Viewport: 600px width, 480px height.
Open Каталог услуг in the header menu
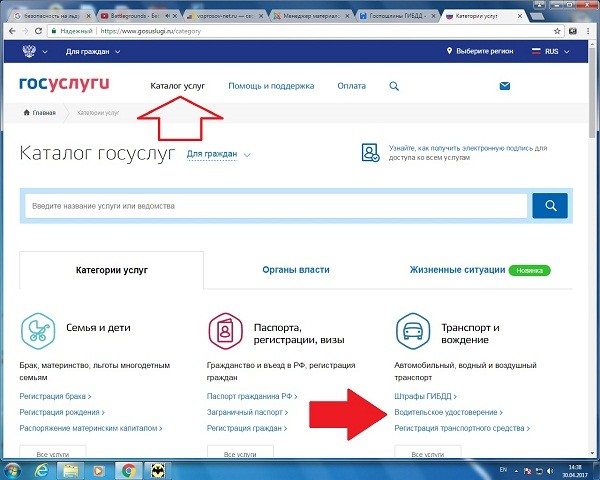coord(178,86)
